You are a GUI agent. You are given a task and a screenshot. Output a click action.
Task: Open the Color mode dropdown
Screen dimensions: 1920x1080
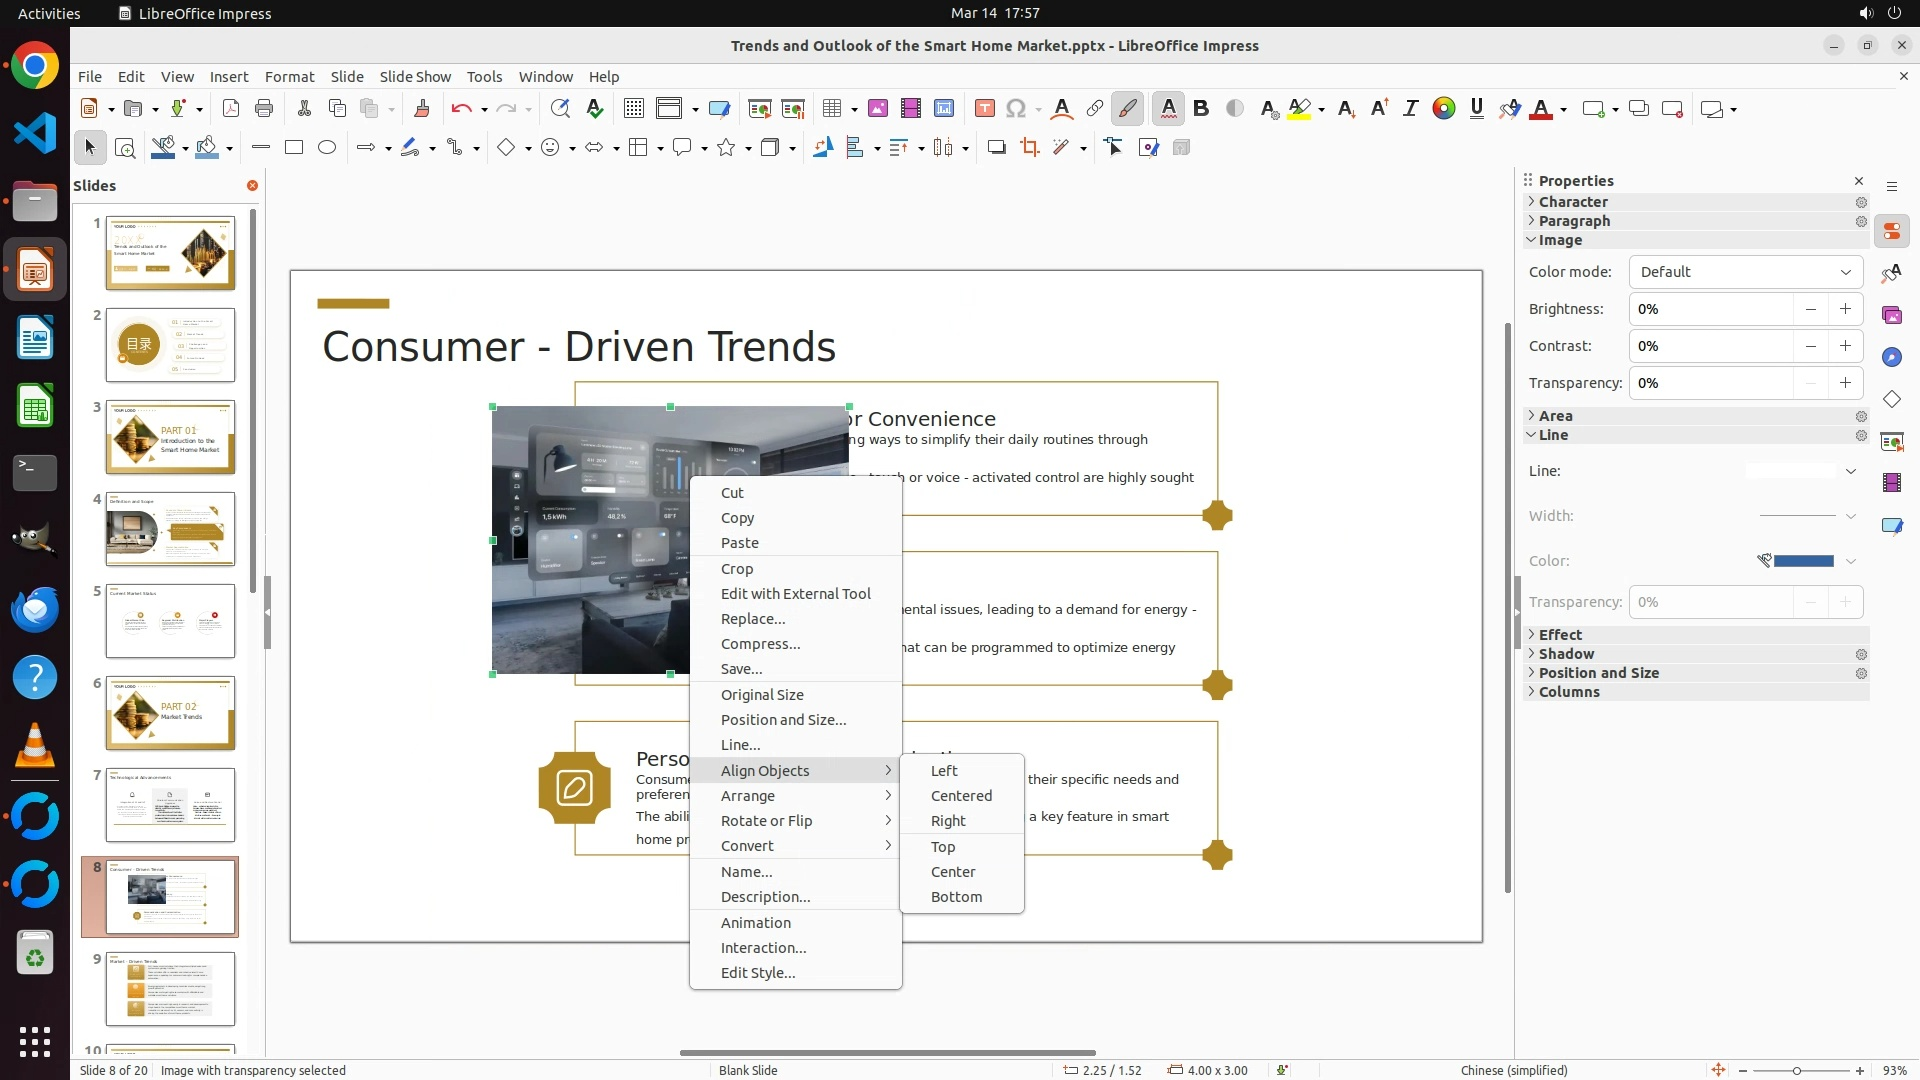tap(1745, 272)
